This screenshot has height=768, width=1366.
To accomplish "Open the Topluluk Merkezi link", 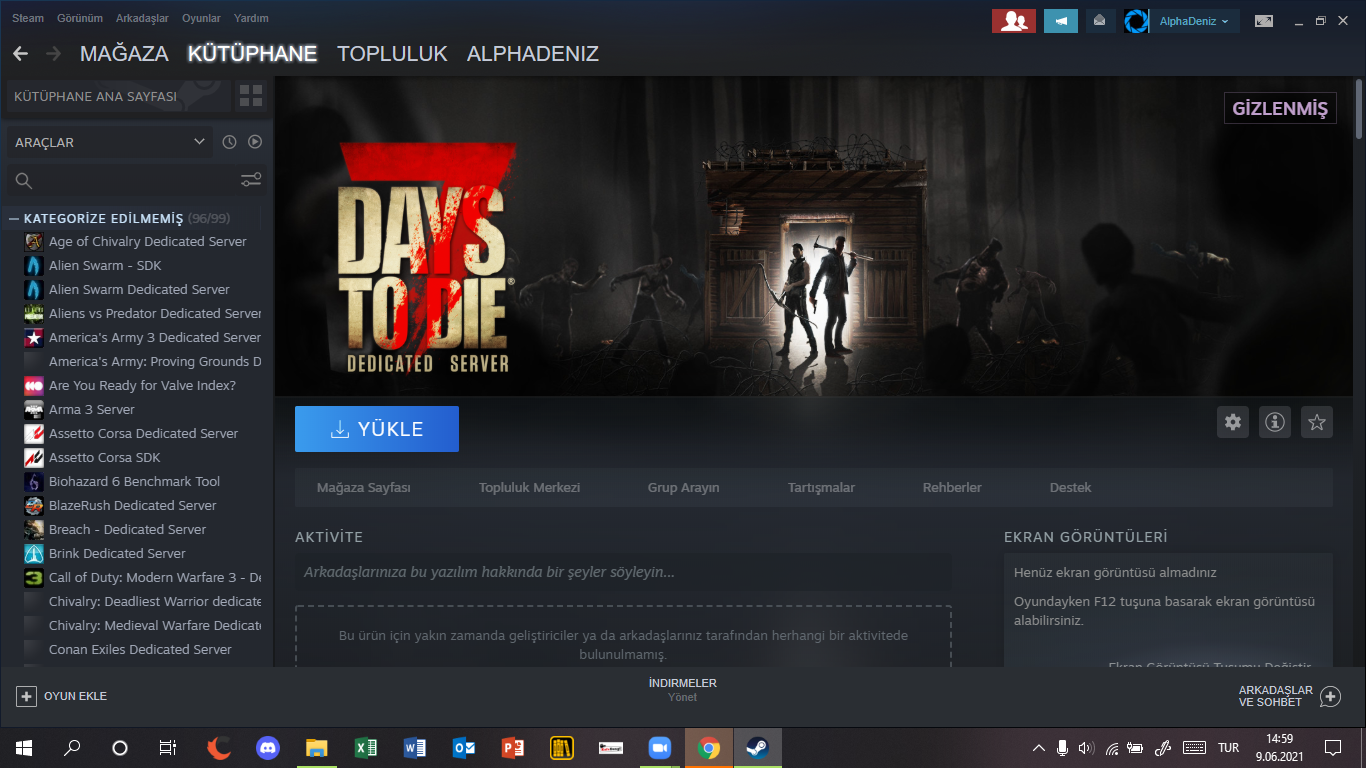I will pos(530,488).
